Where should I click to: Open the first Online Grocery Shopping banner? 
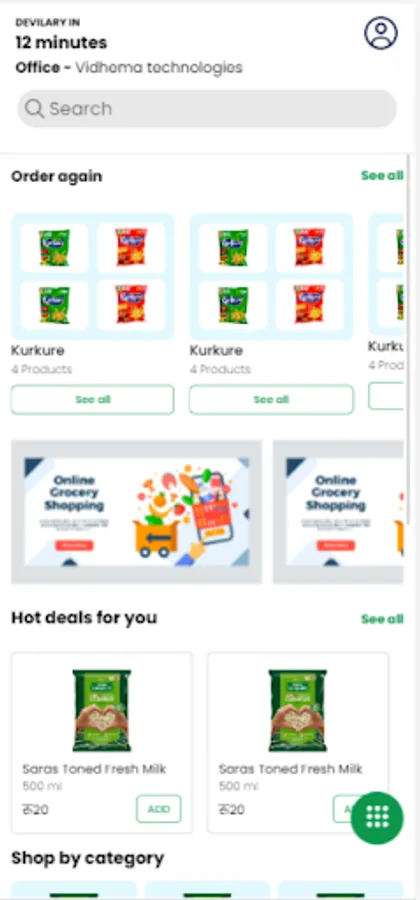click(x=137, y=512)
